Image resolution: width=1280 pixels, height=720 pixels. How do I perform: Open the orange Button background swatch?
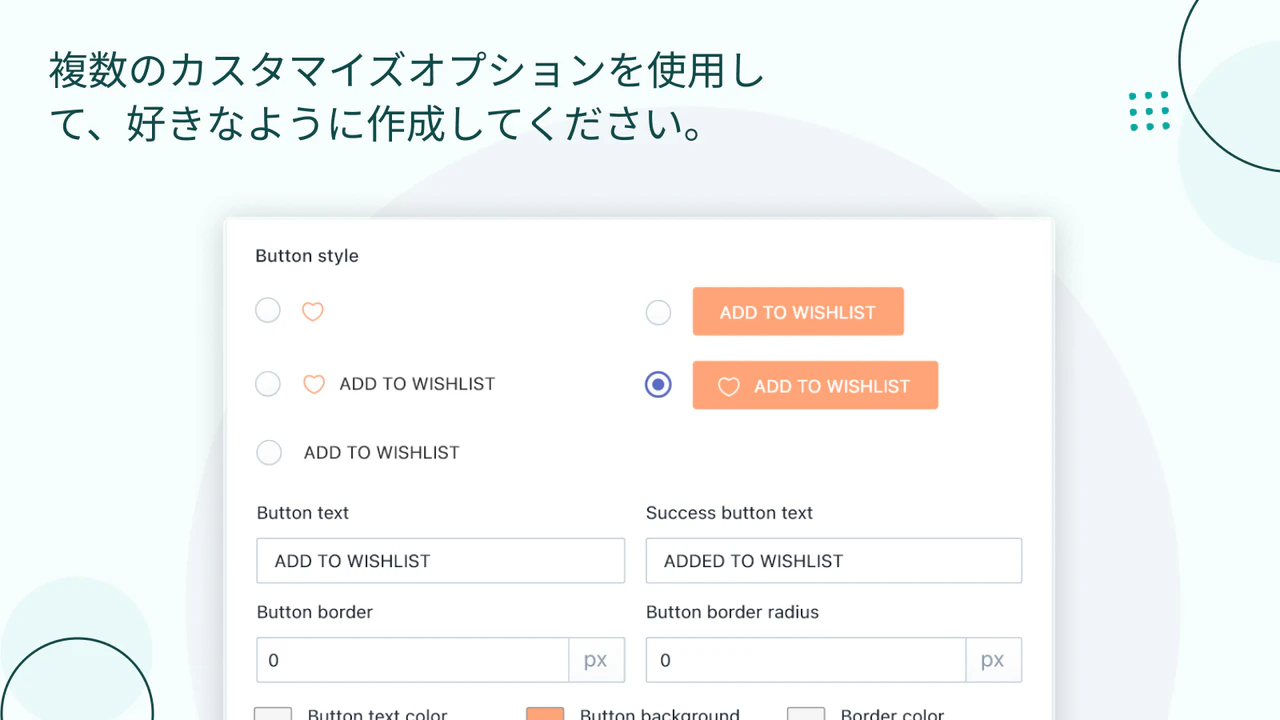pyautogui.click(x=546, y=714)
